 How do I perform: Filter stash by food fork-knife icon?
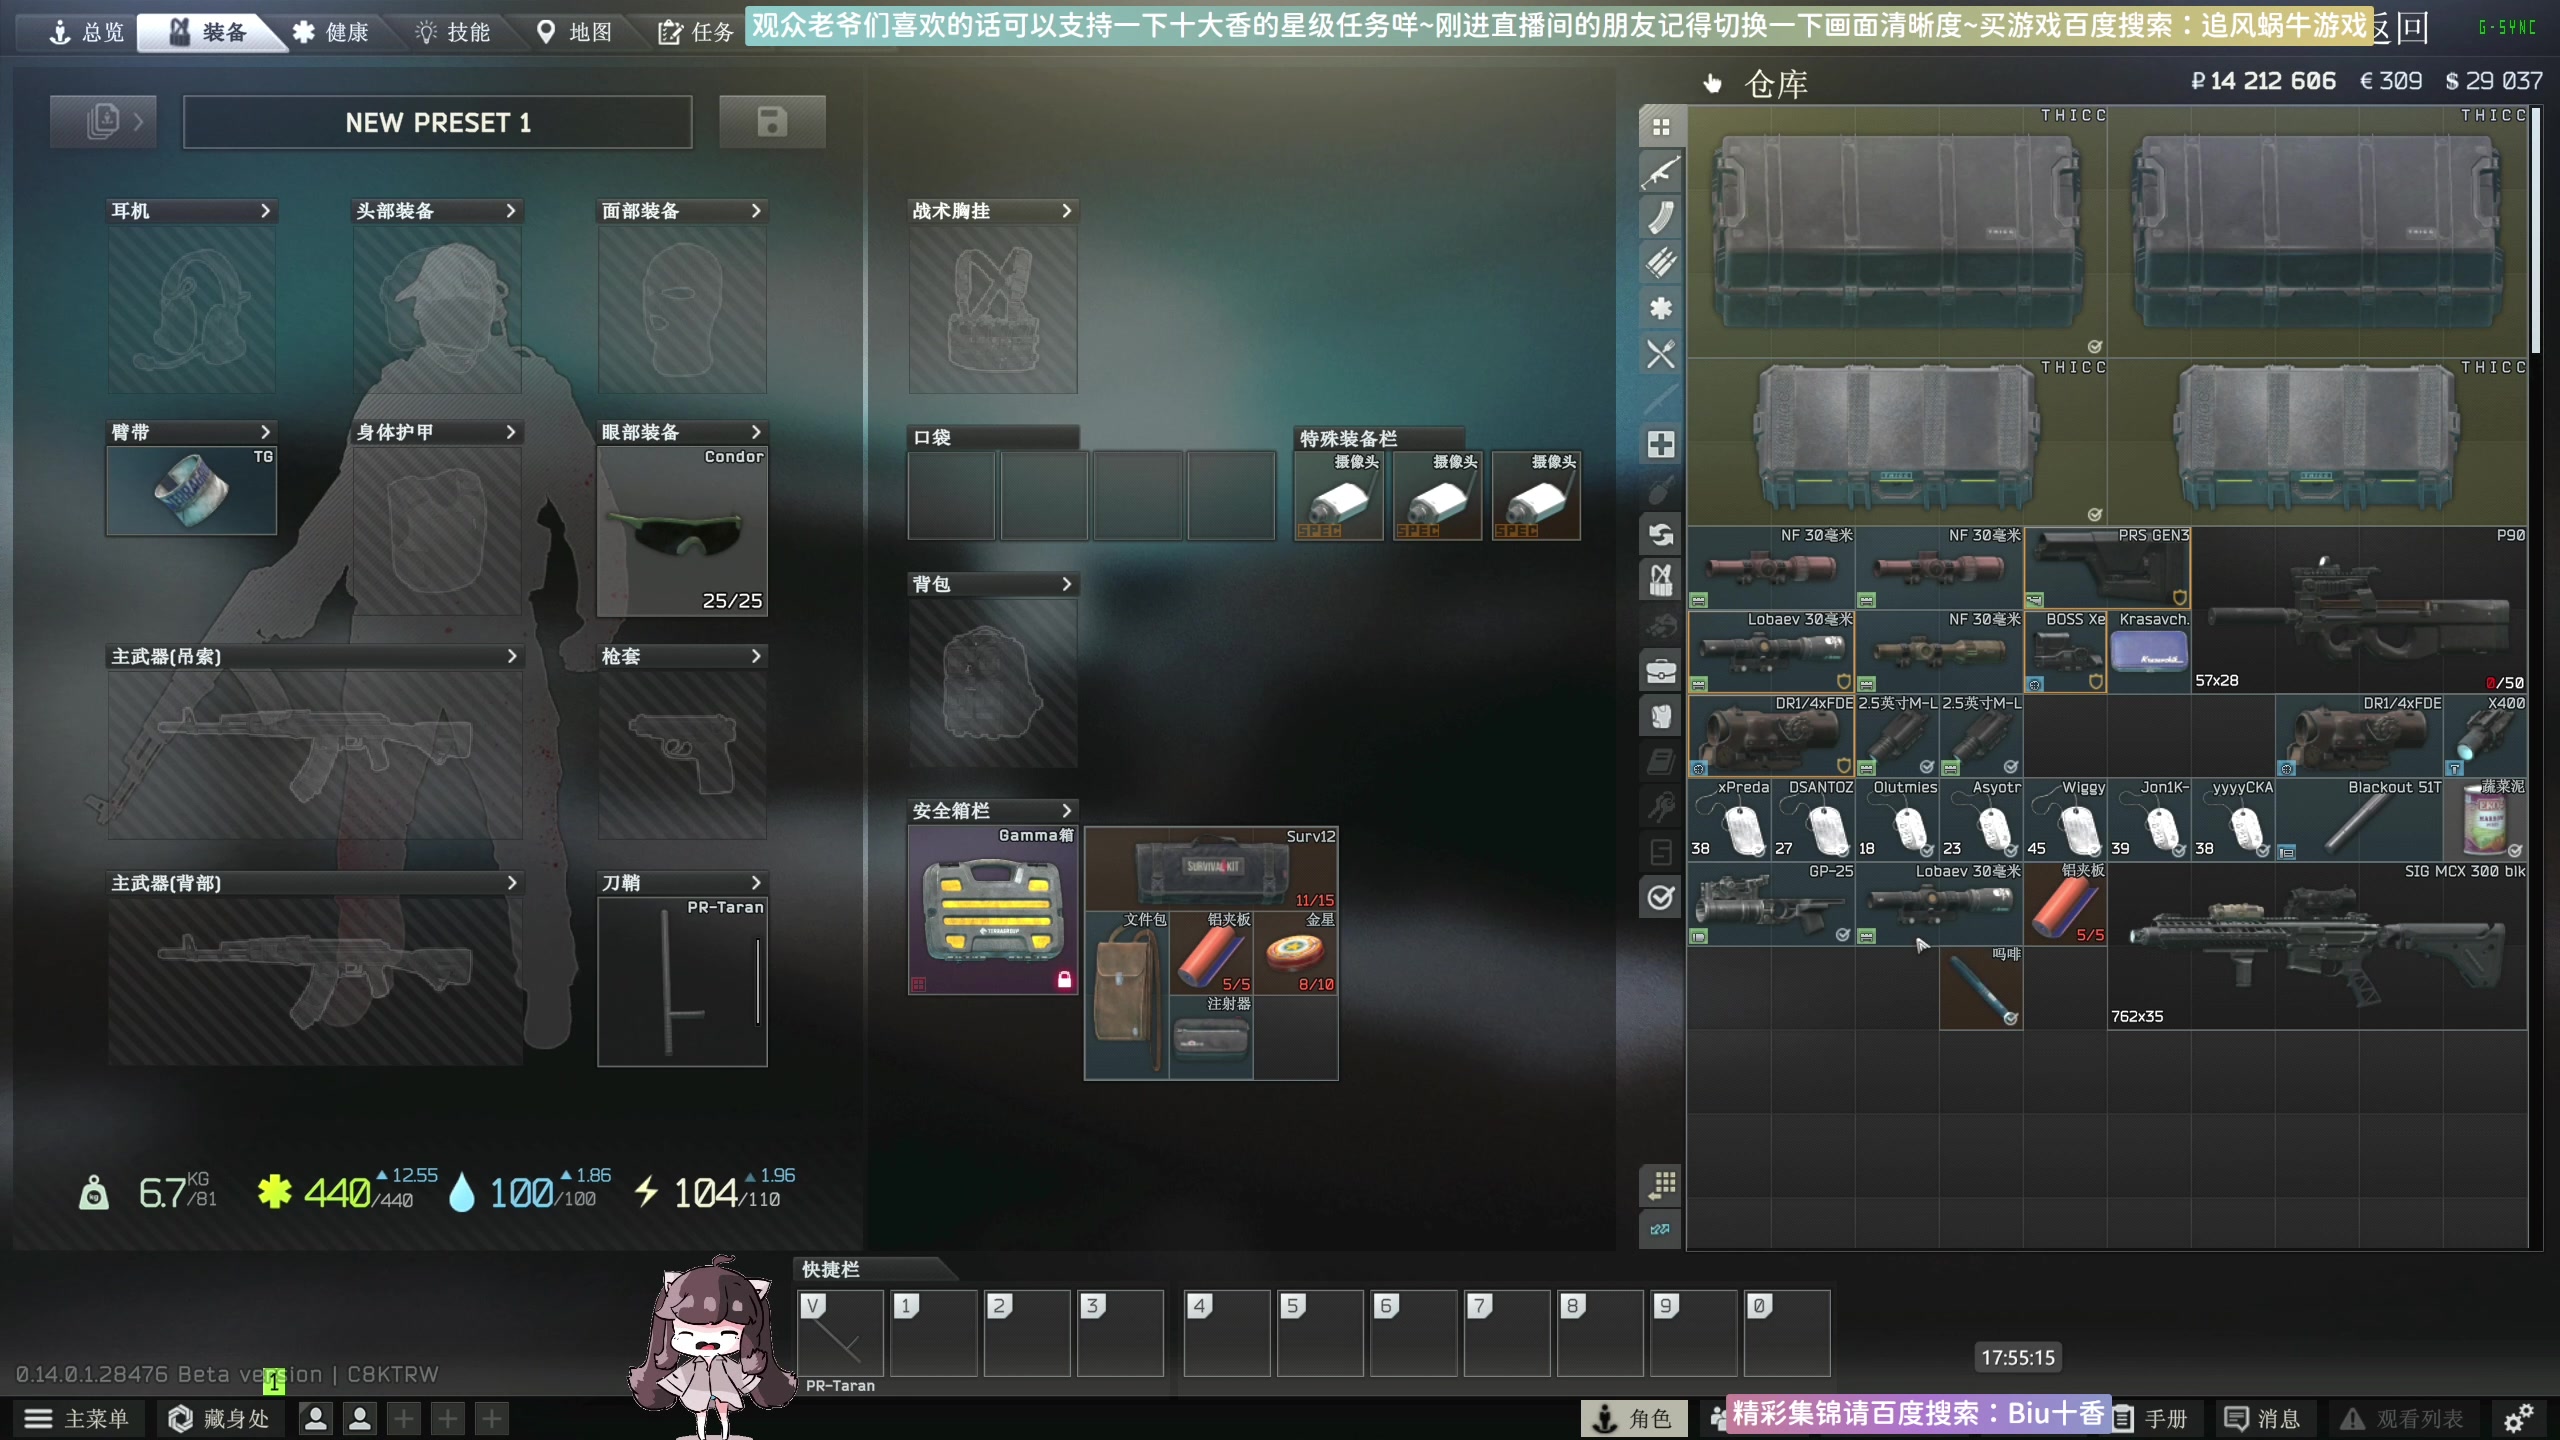[1661, 354]
